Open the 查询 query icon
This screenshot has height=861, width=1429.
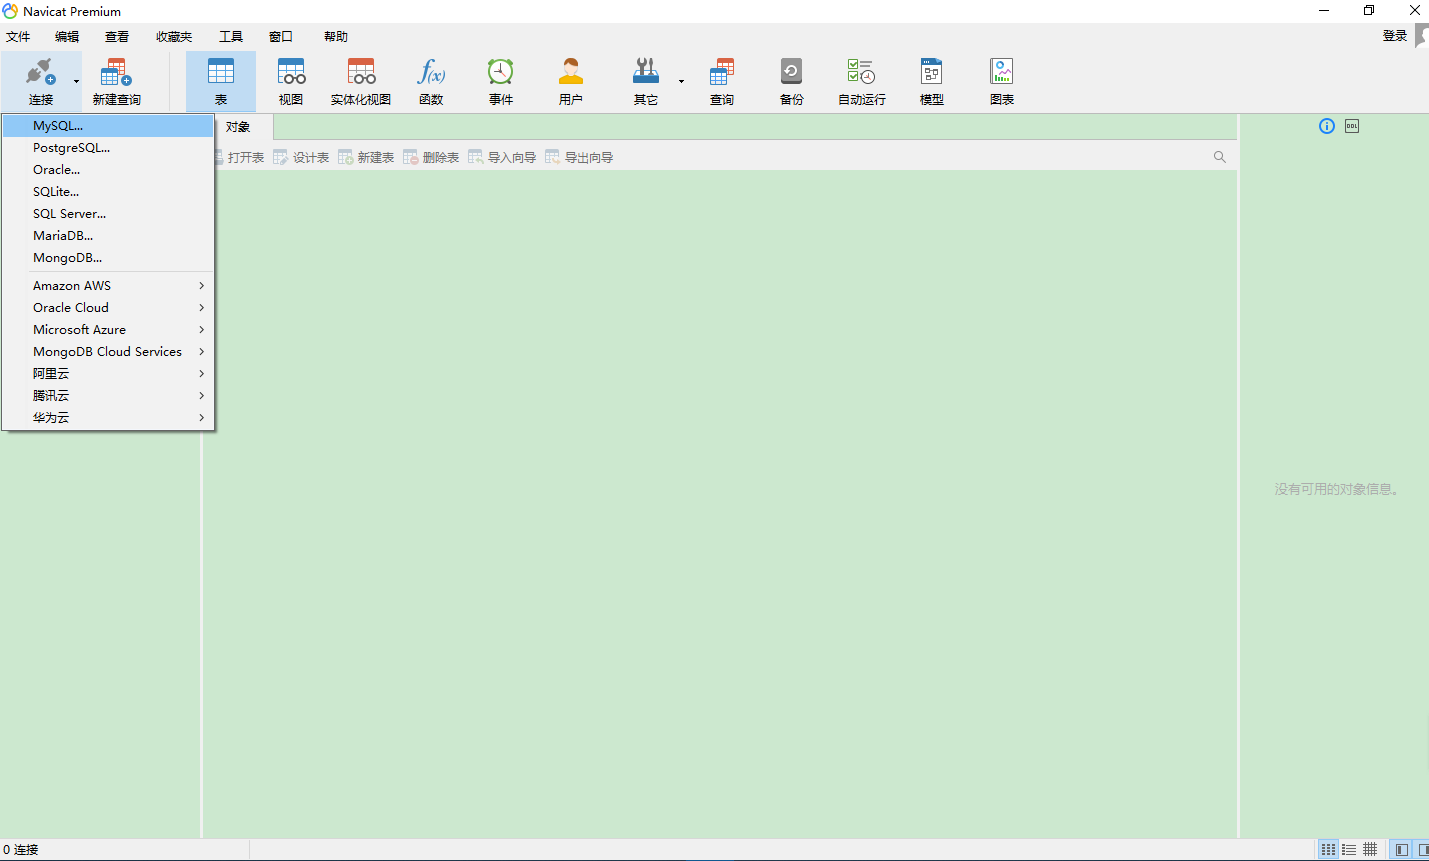point(722,72)
